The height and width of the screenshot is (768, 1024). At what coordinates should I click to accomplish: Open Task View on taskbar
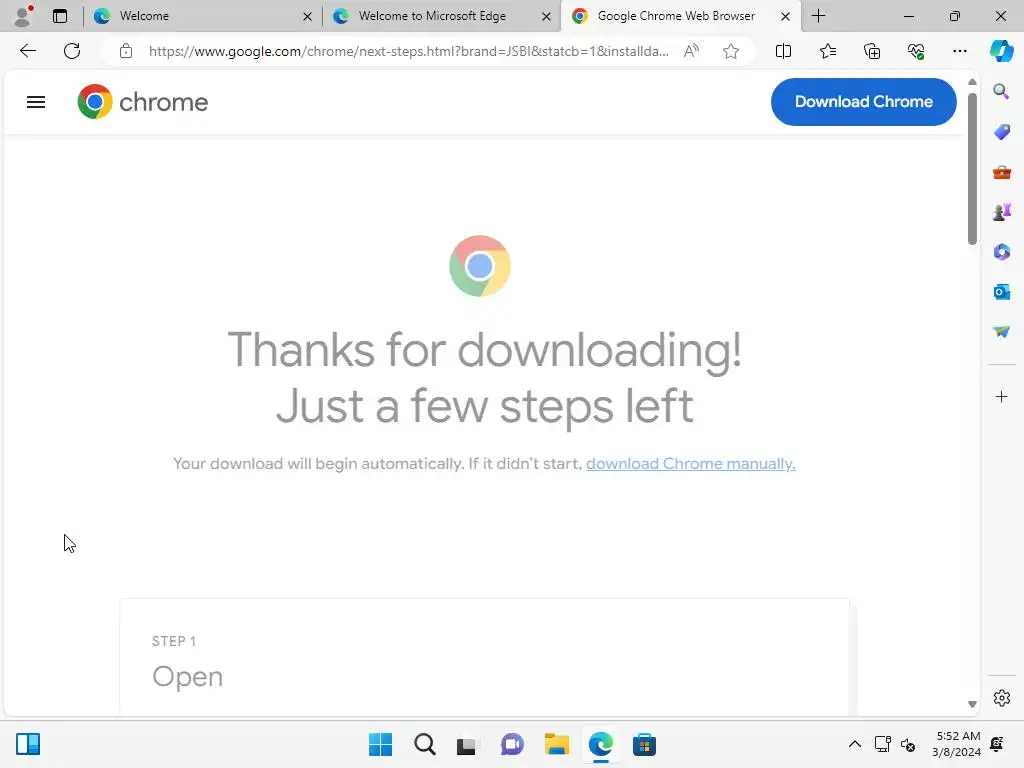tap(466, 744)
